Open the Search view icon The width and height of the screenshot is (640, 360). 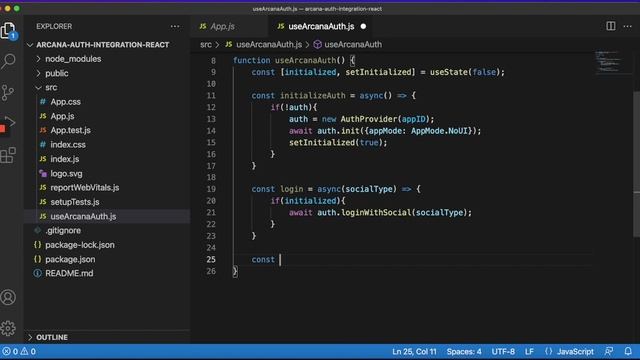point(8,61)
